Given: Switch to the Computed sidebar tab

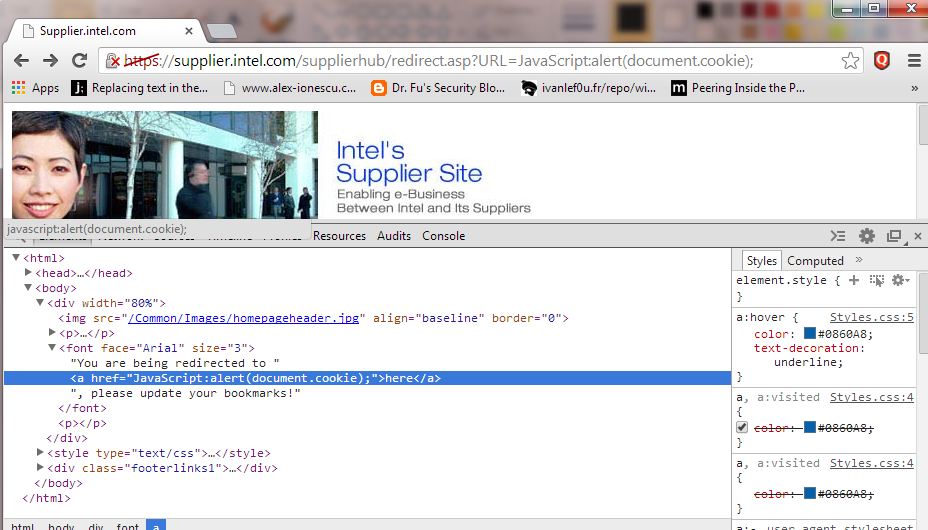Looking at the screenshot, I should point(815,261).
